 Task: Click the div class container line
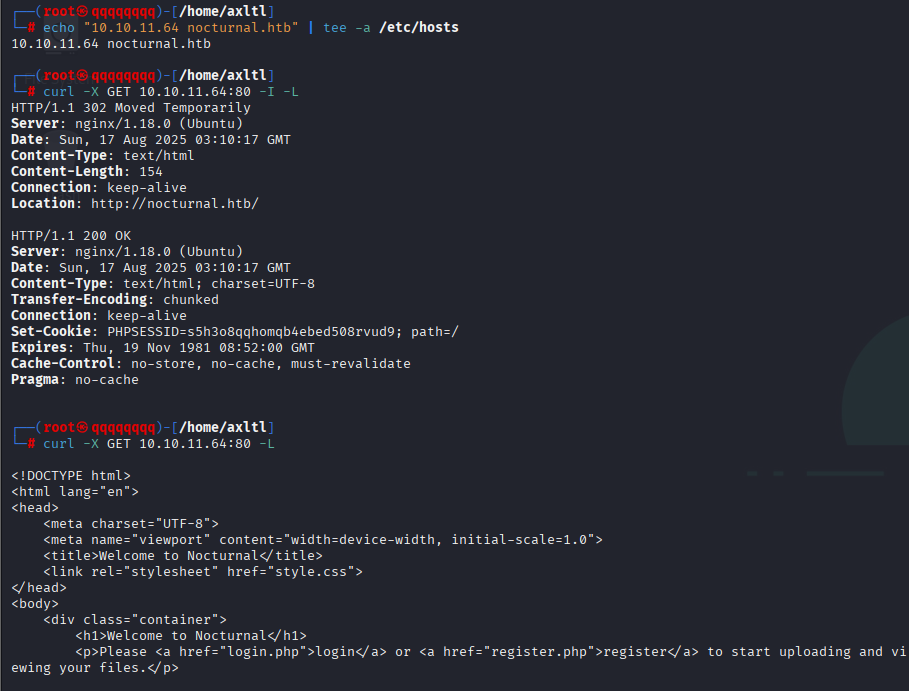(x=135, y=619)
